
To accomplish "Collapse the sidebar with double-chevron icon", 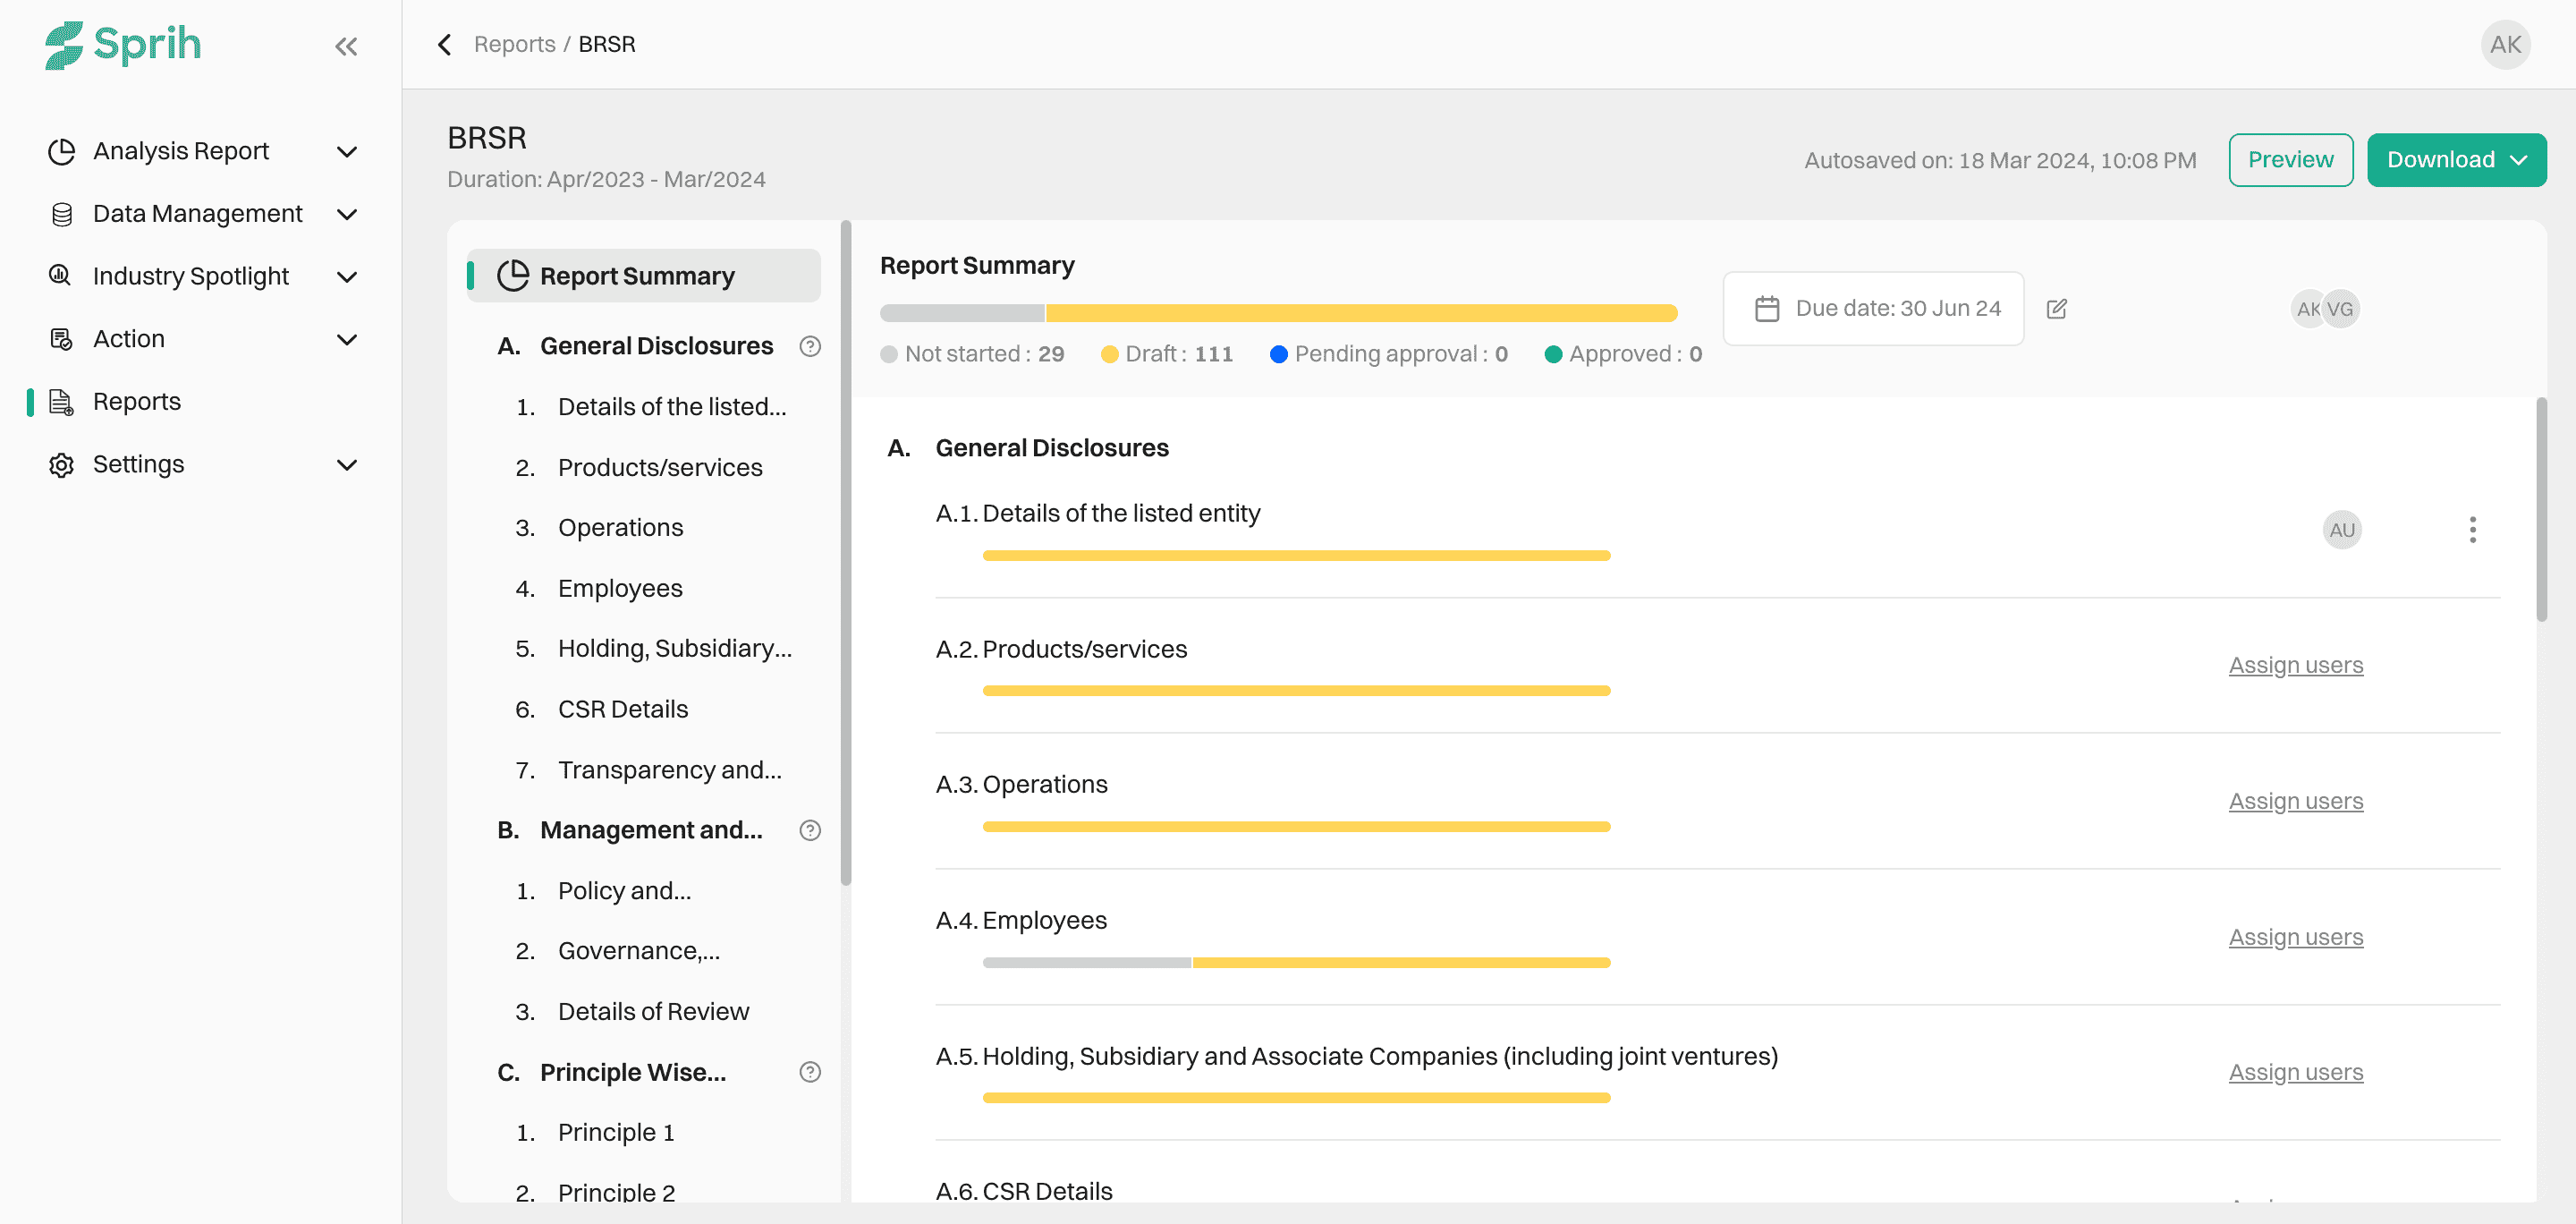I will (346, 46).
